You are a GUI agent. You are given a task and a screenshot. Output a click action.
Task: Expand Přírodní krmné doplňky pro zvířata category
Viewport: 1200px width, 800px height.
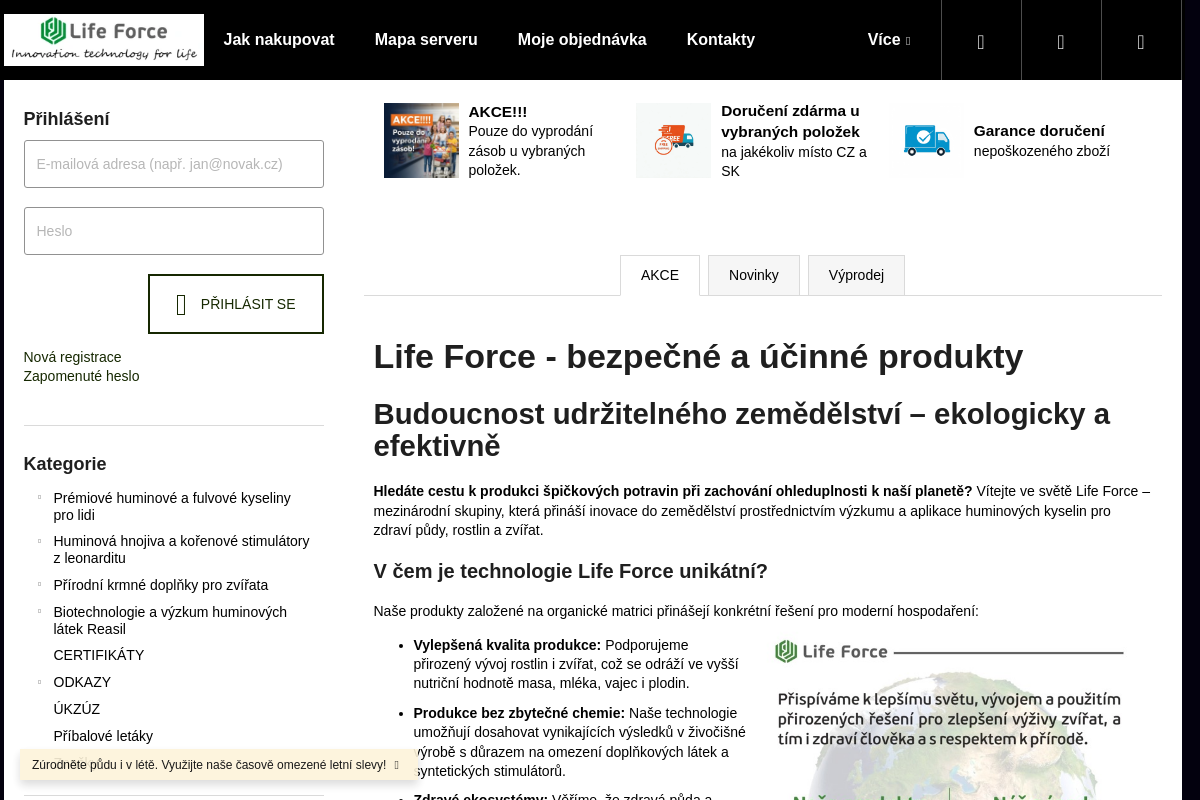coord(40,584)
